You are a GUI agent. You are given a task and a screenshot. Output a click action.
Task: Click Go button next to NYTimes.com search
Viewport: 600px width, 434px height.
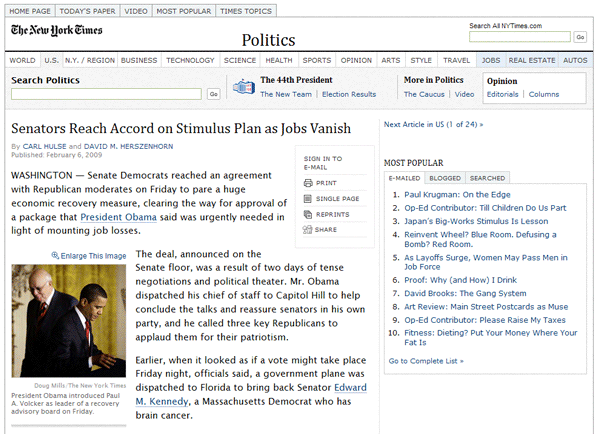[x=580, y=37]
